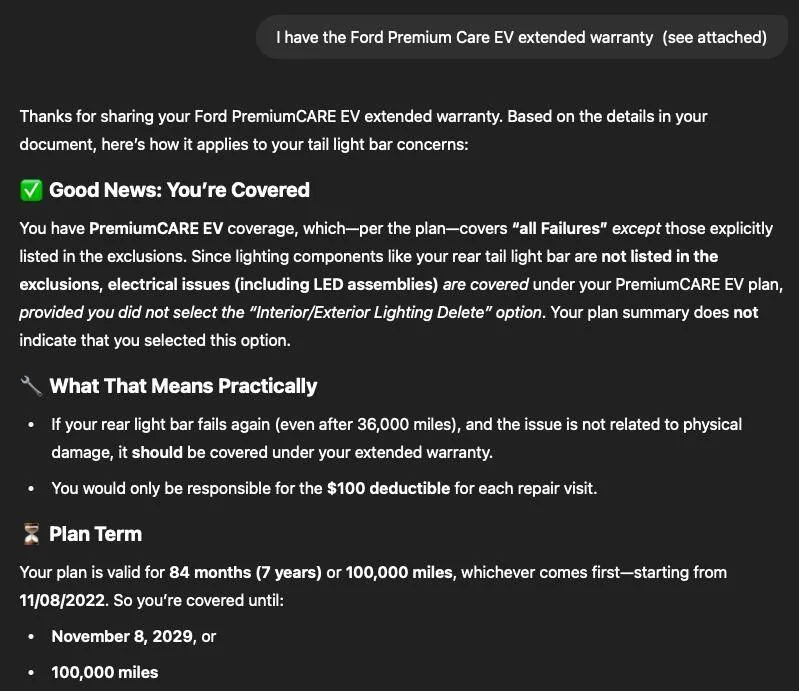Click the green check mark emoji
The width and height of the screenshot is (799, 691).
click(31, 190)
